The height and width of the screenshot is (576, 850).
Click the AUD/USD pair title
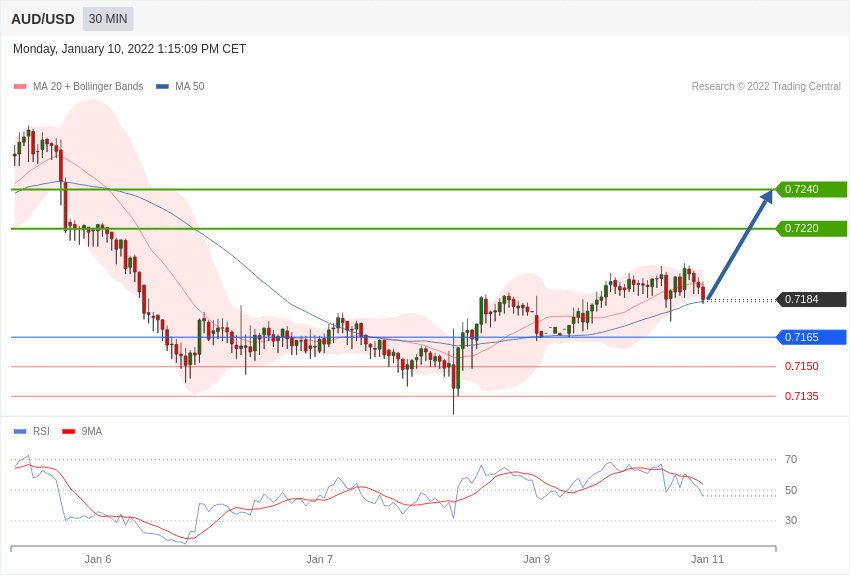click(x=43, y=20)
